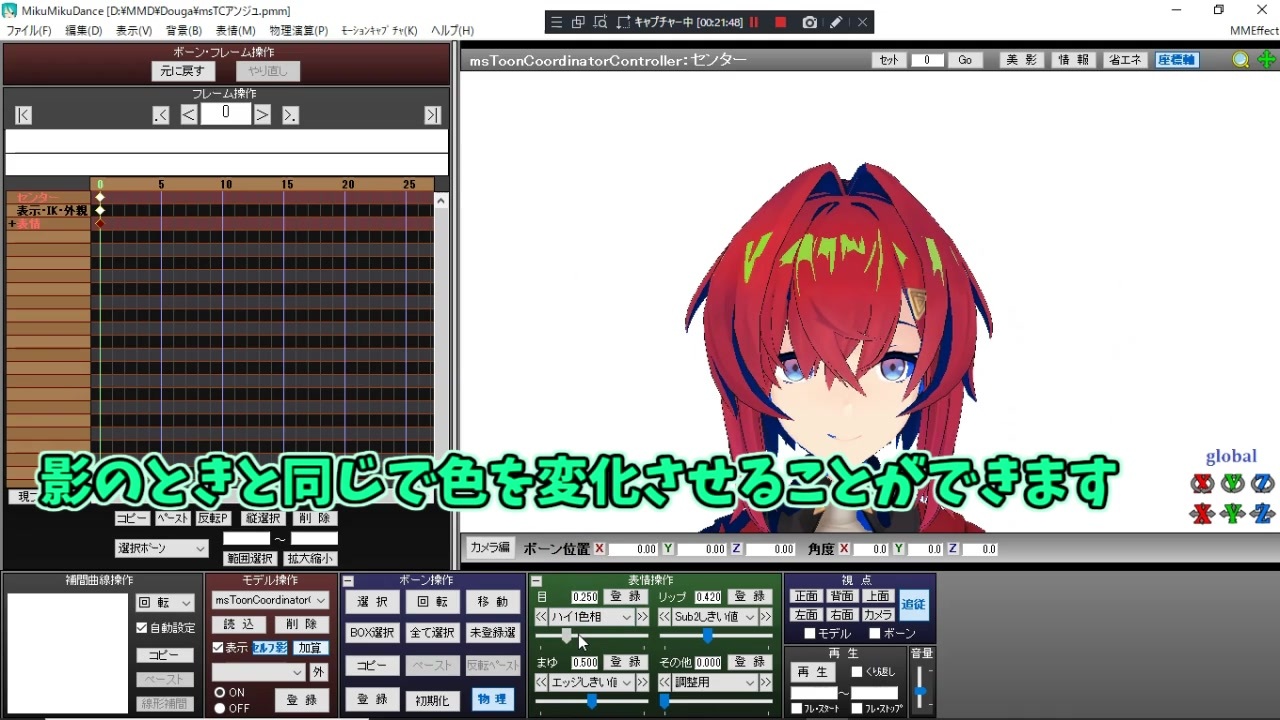
Task: Open the capture toolbar hamburger menu
Action: click(557, 22)
